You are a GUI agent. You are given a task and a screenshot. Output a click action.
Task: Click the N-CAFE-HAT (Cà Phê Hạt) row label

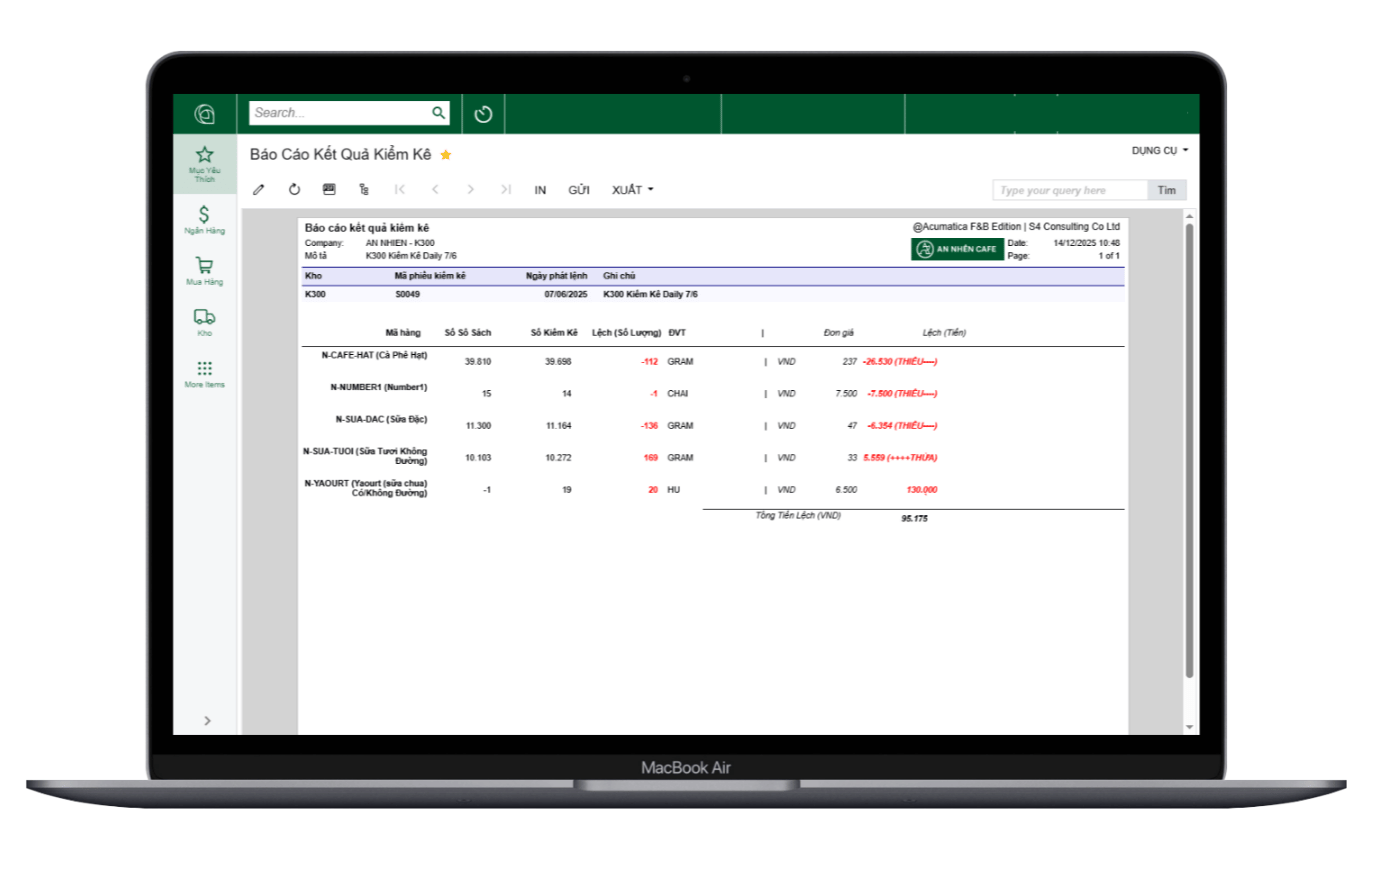pos(374,355)
